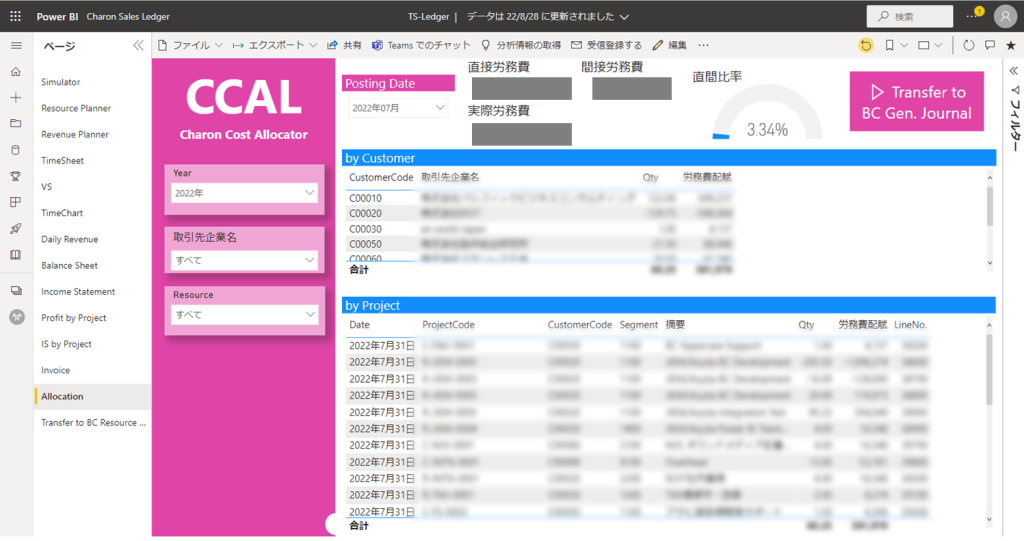Click the user account avatar

(x=1005, y=16)
